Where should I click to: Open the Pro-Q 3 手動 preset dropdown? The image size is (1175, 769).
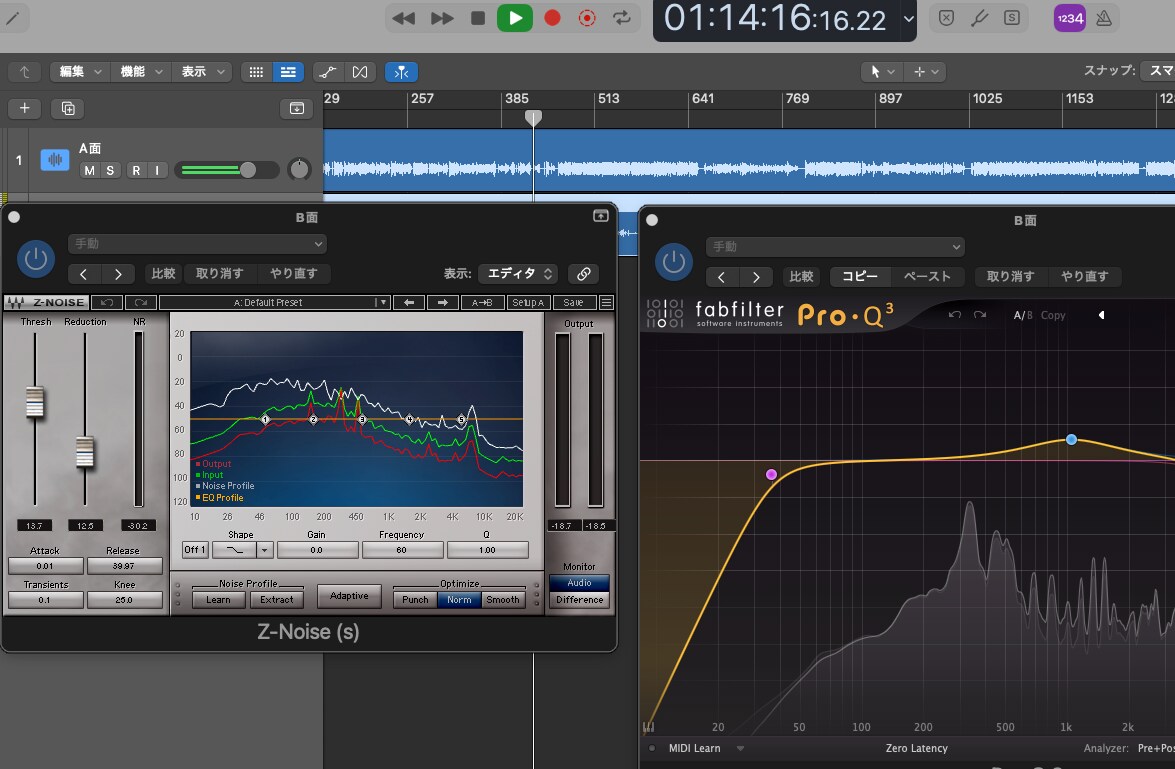pos(835,247)
